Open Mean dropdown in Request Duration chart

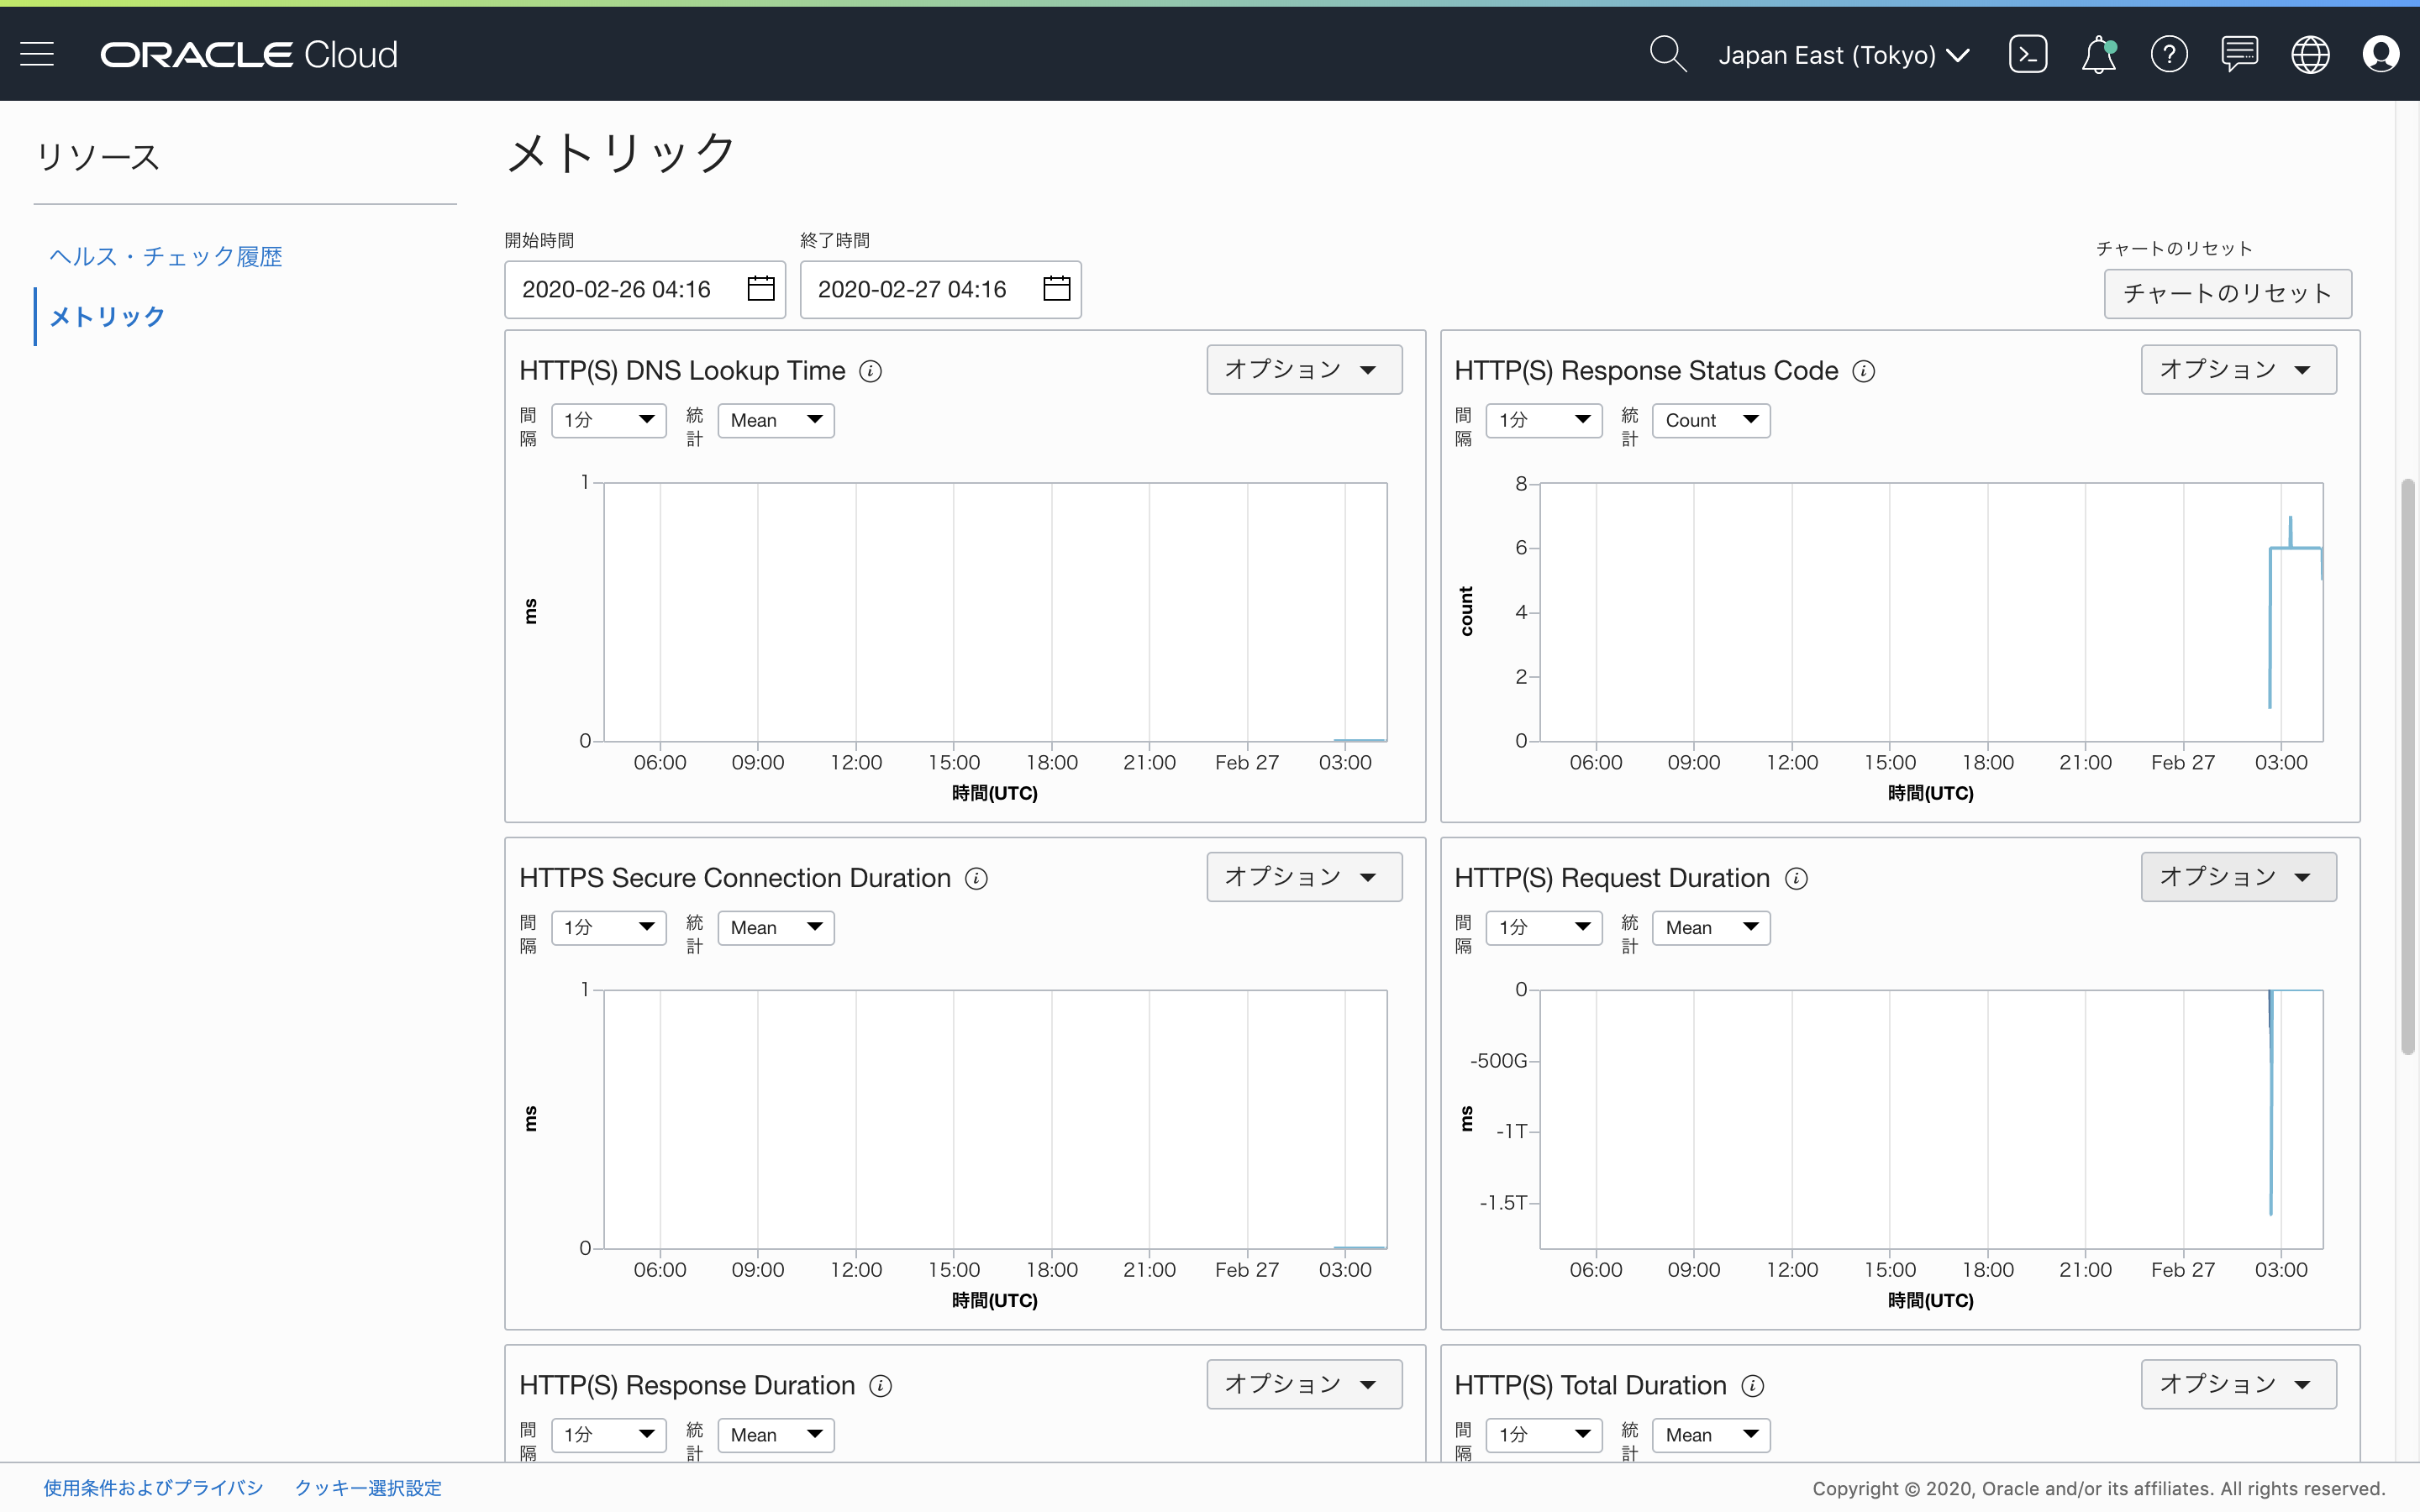pos(1711,927)
